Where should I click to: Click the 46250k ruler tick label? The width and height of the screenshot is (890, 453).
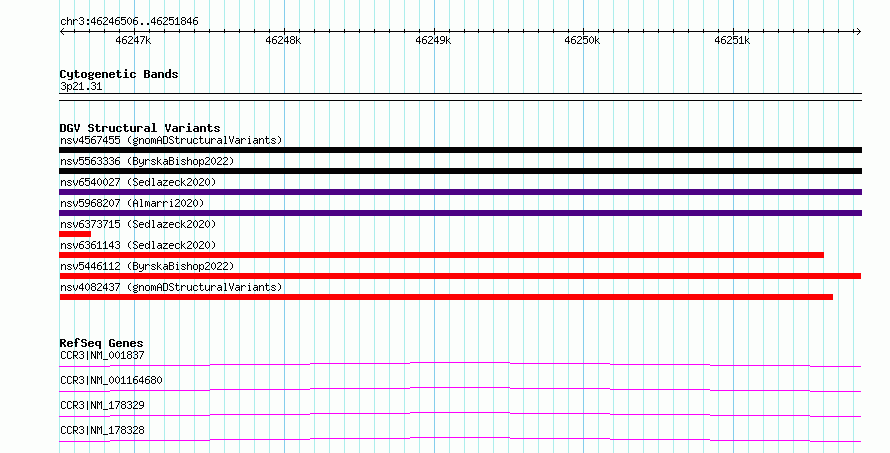point(582,40)
